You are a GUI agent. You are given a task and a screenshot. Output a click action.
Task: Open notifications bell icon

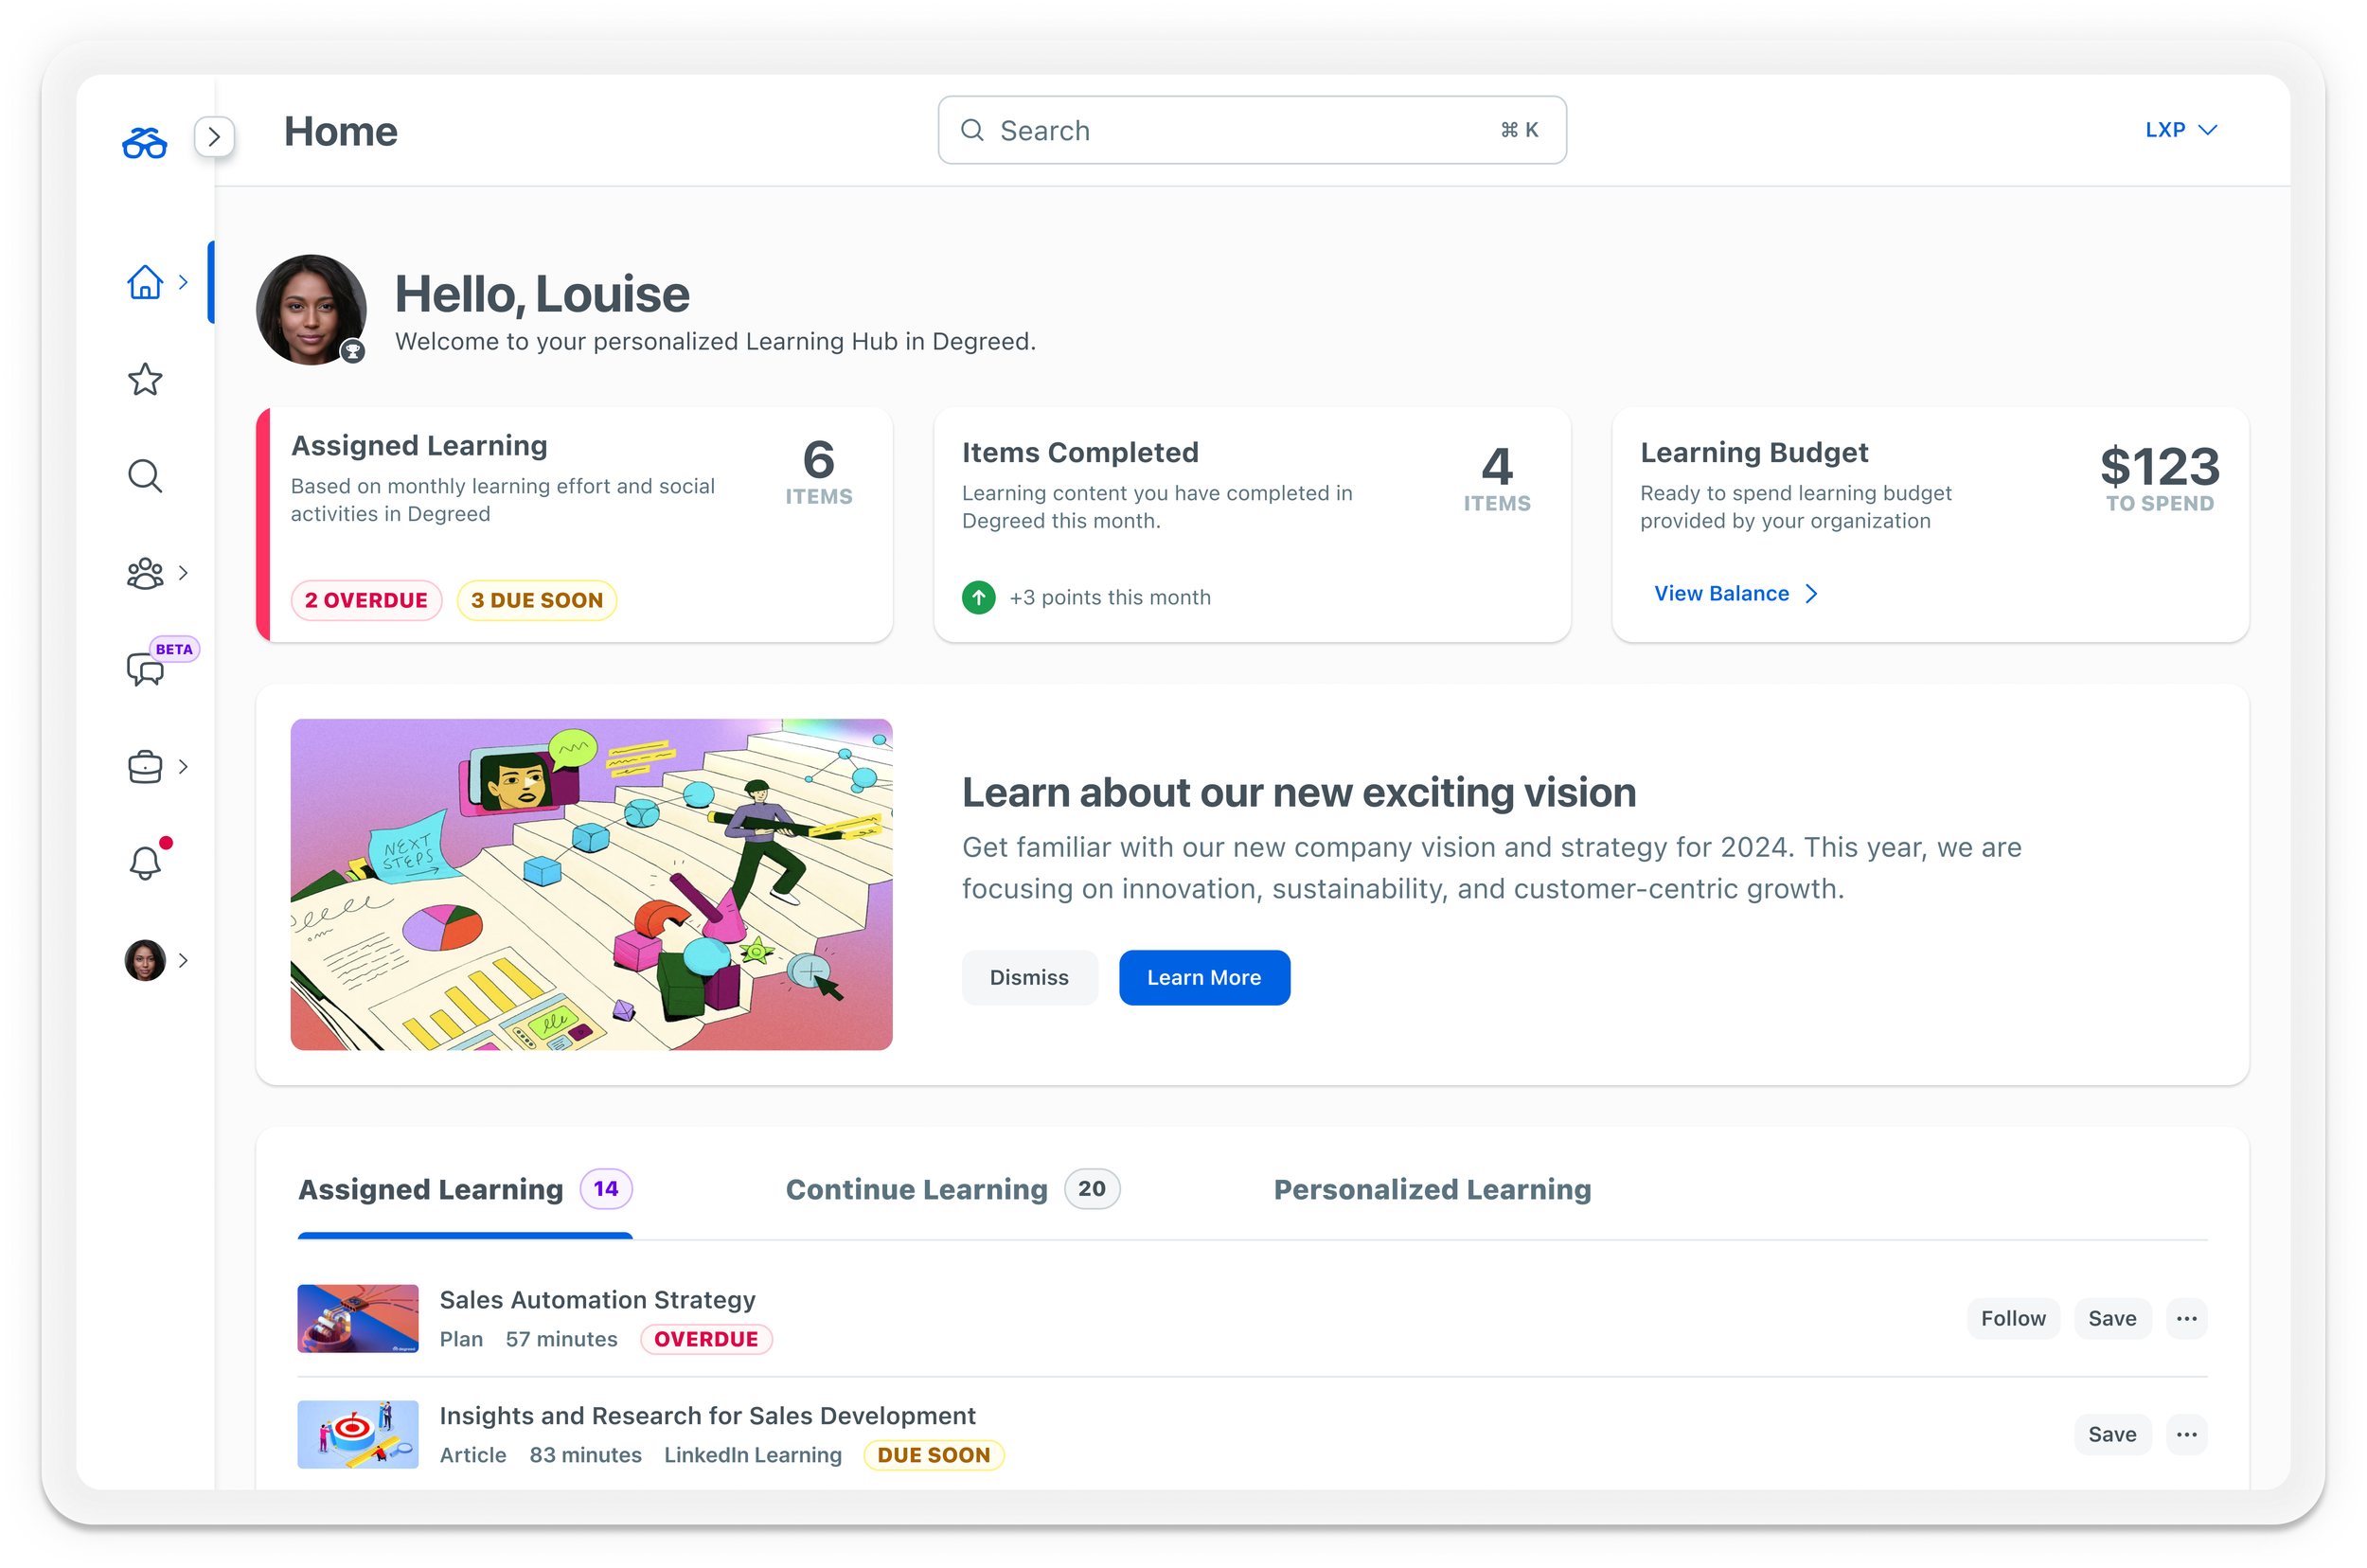coord(145,862)
